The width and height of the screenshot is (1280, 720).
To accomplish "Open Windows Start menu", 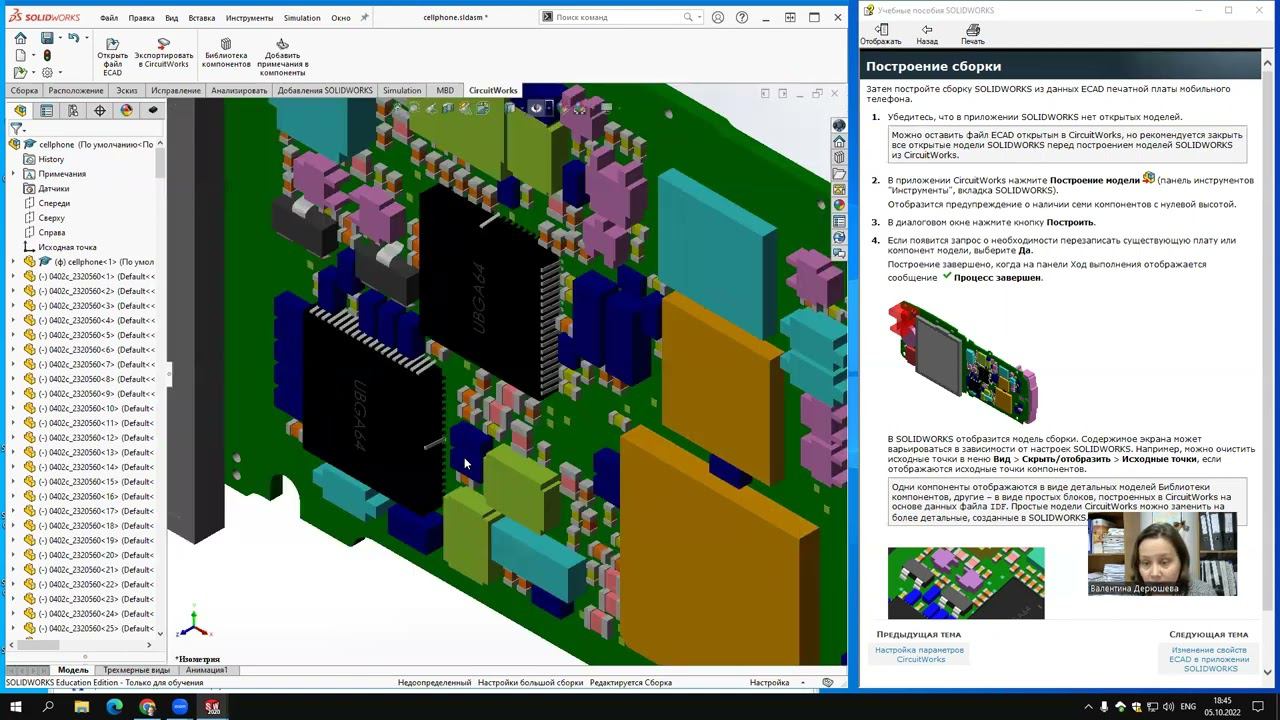I will (x=16, y=707).
